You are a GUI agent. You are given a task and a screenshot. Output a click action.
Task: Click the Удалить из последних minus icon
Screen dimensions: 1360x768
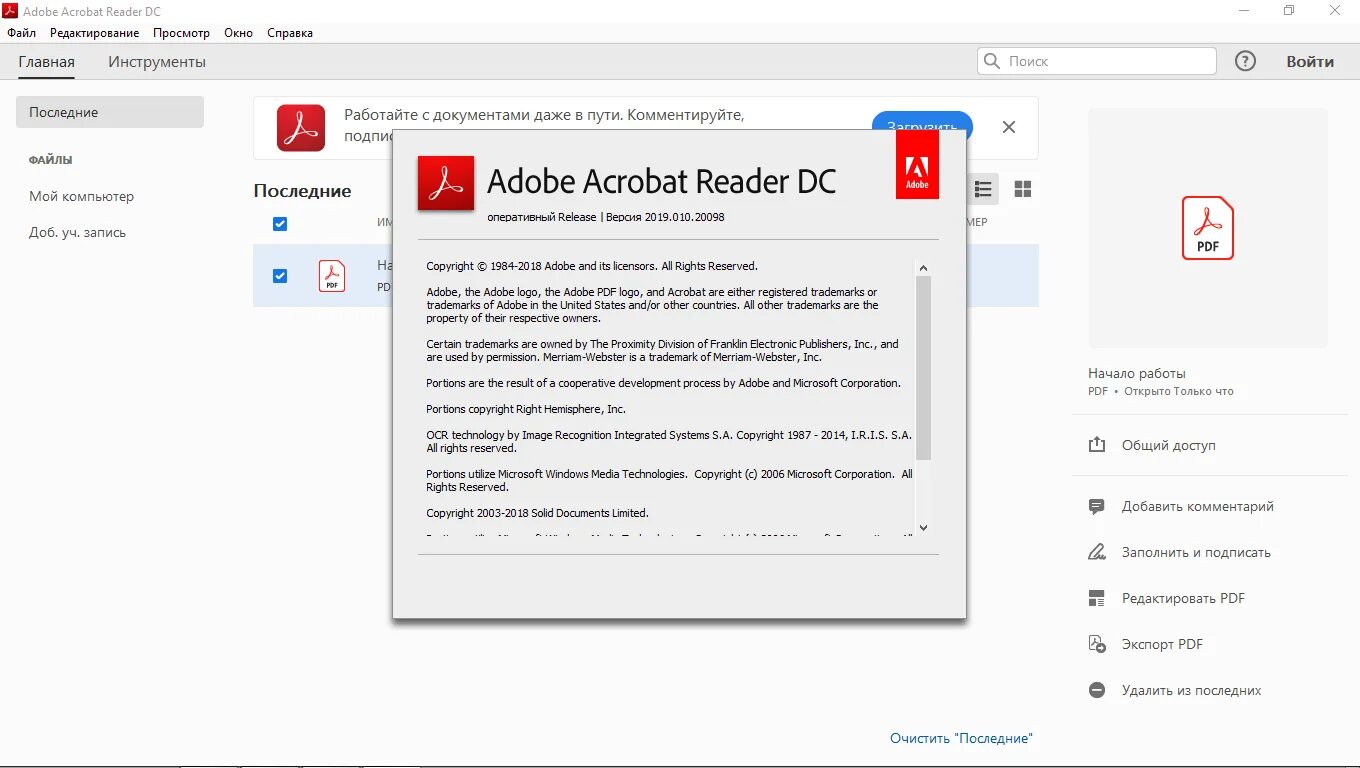pos(1097,690)
